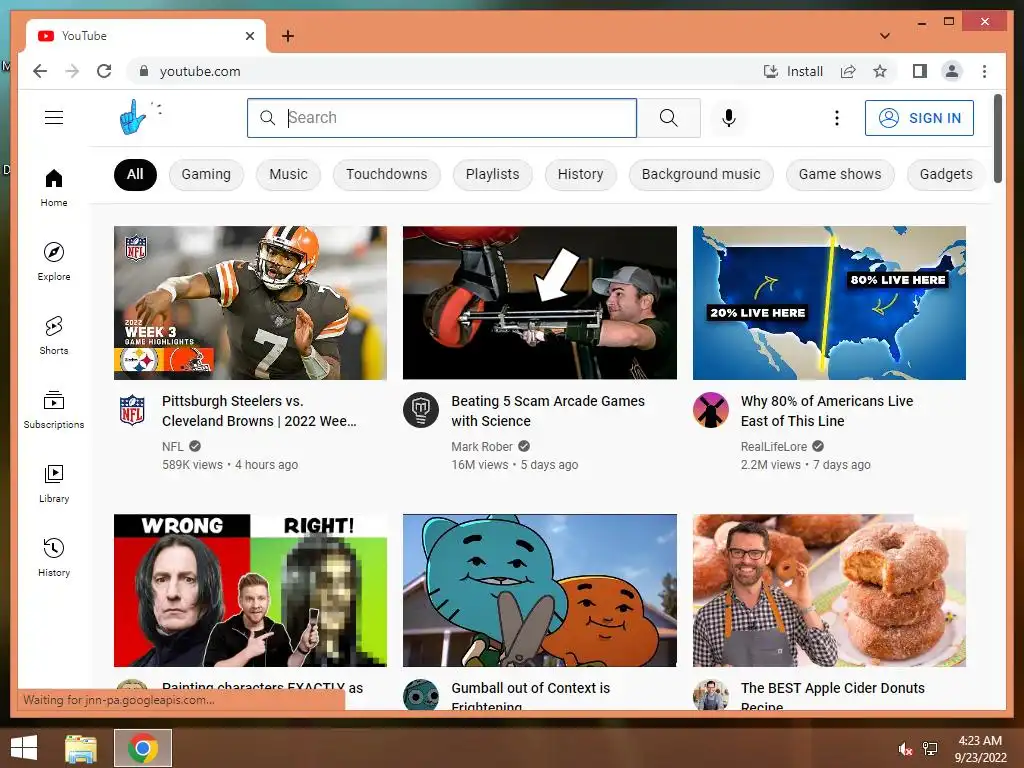Viewport: 1024px width, 768px height.
Task: Open the Gumball cartoon thumbnail
Action: point(539,590)
